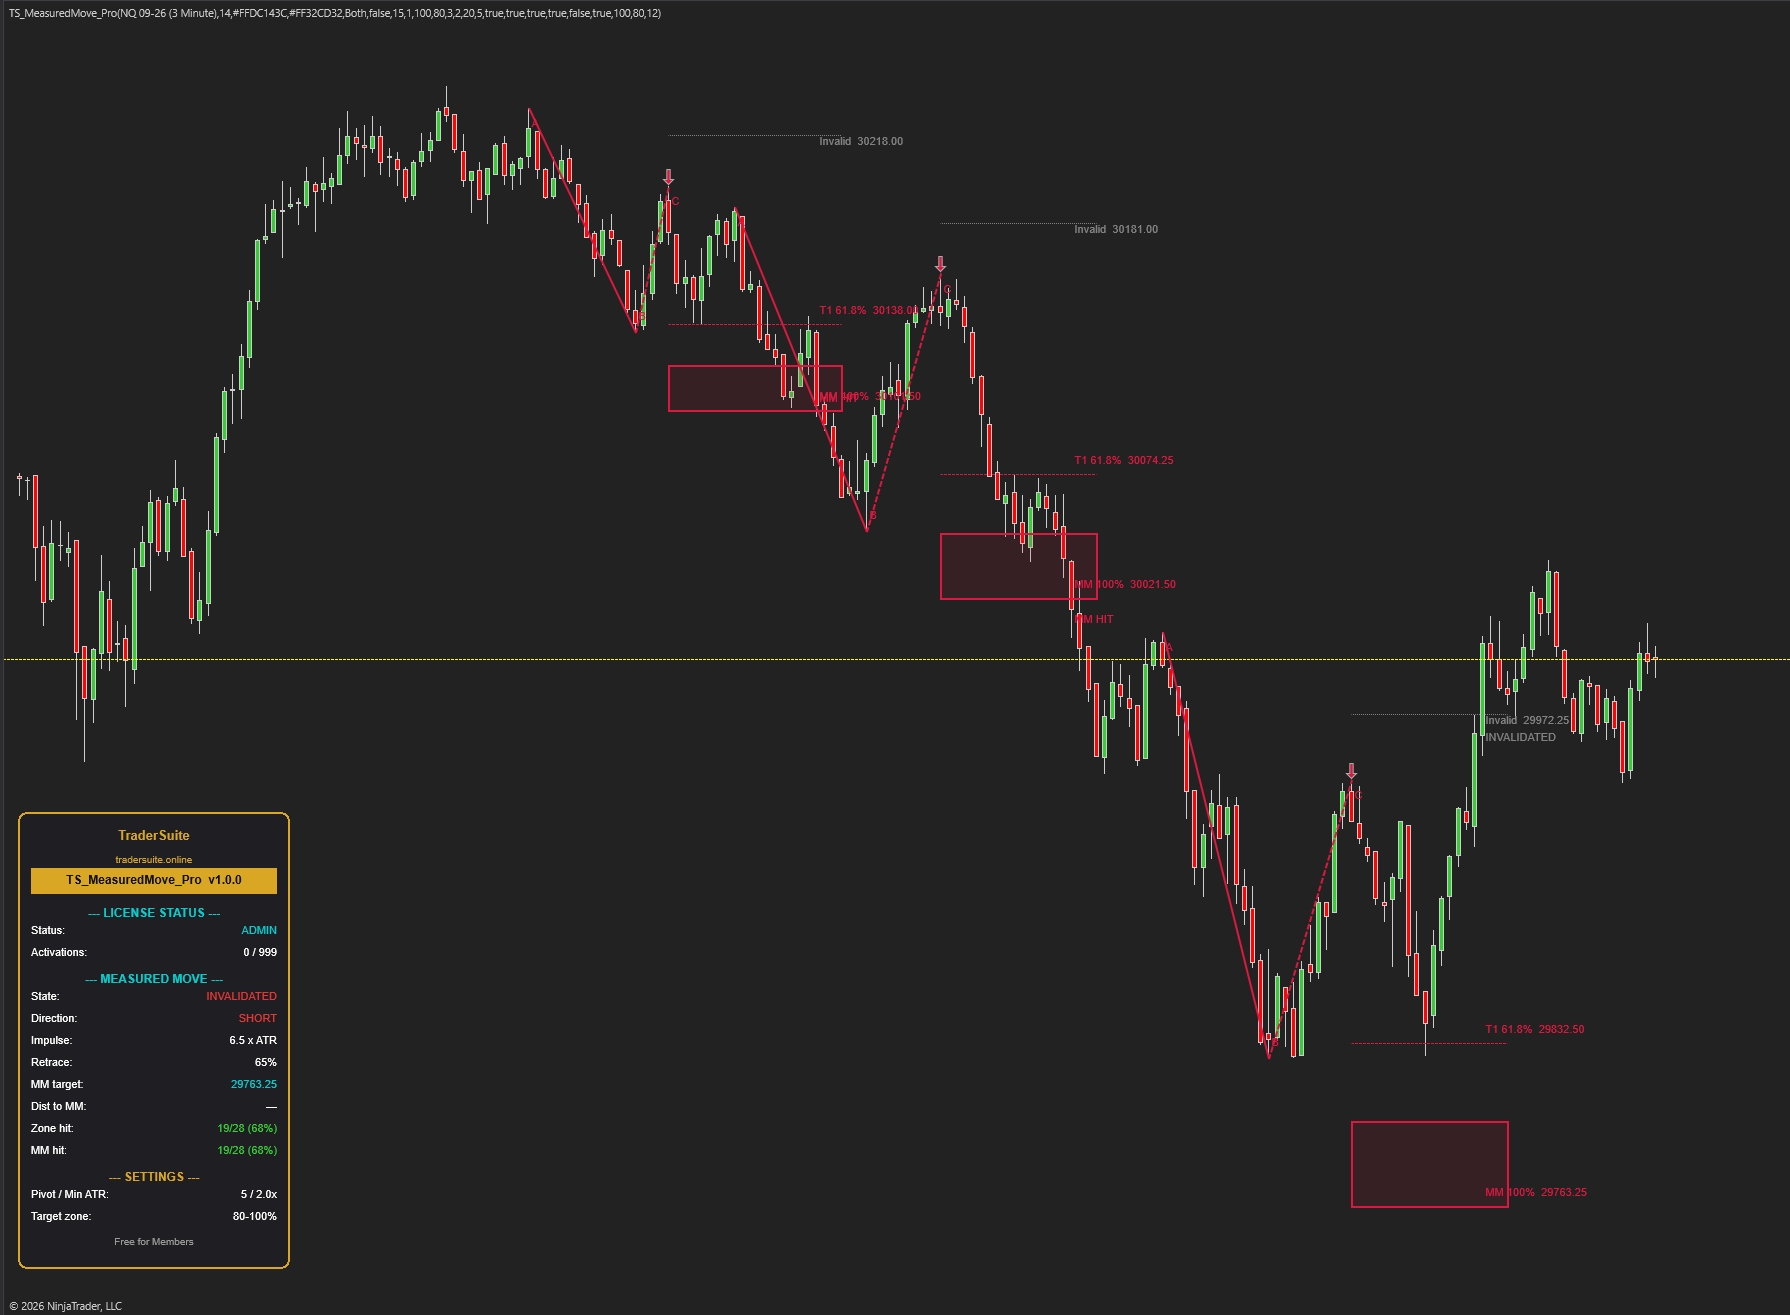Click the 'Invalid 30218.00' label
Image resolution: width=1790 pixels, height=1315 pixels.
click(x=861, y=141)
